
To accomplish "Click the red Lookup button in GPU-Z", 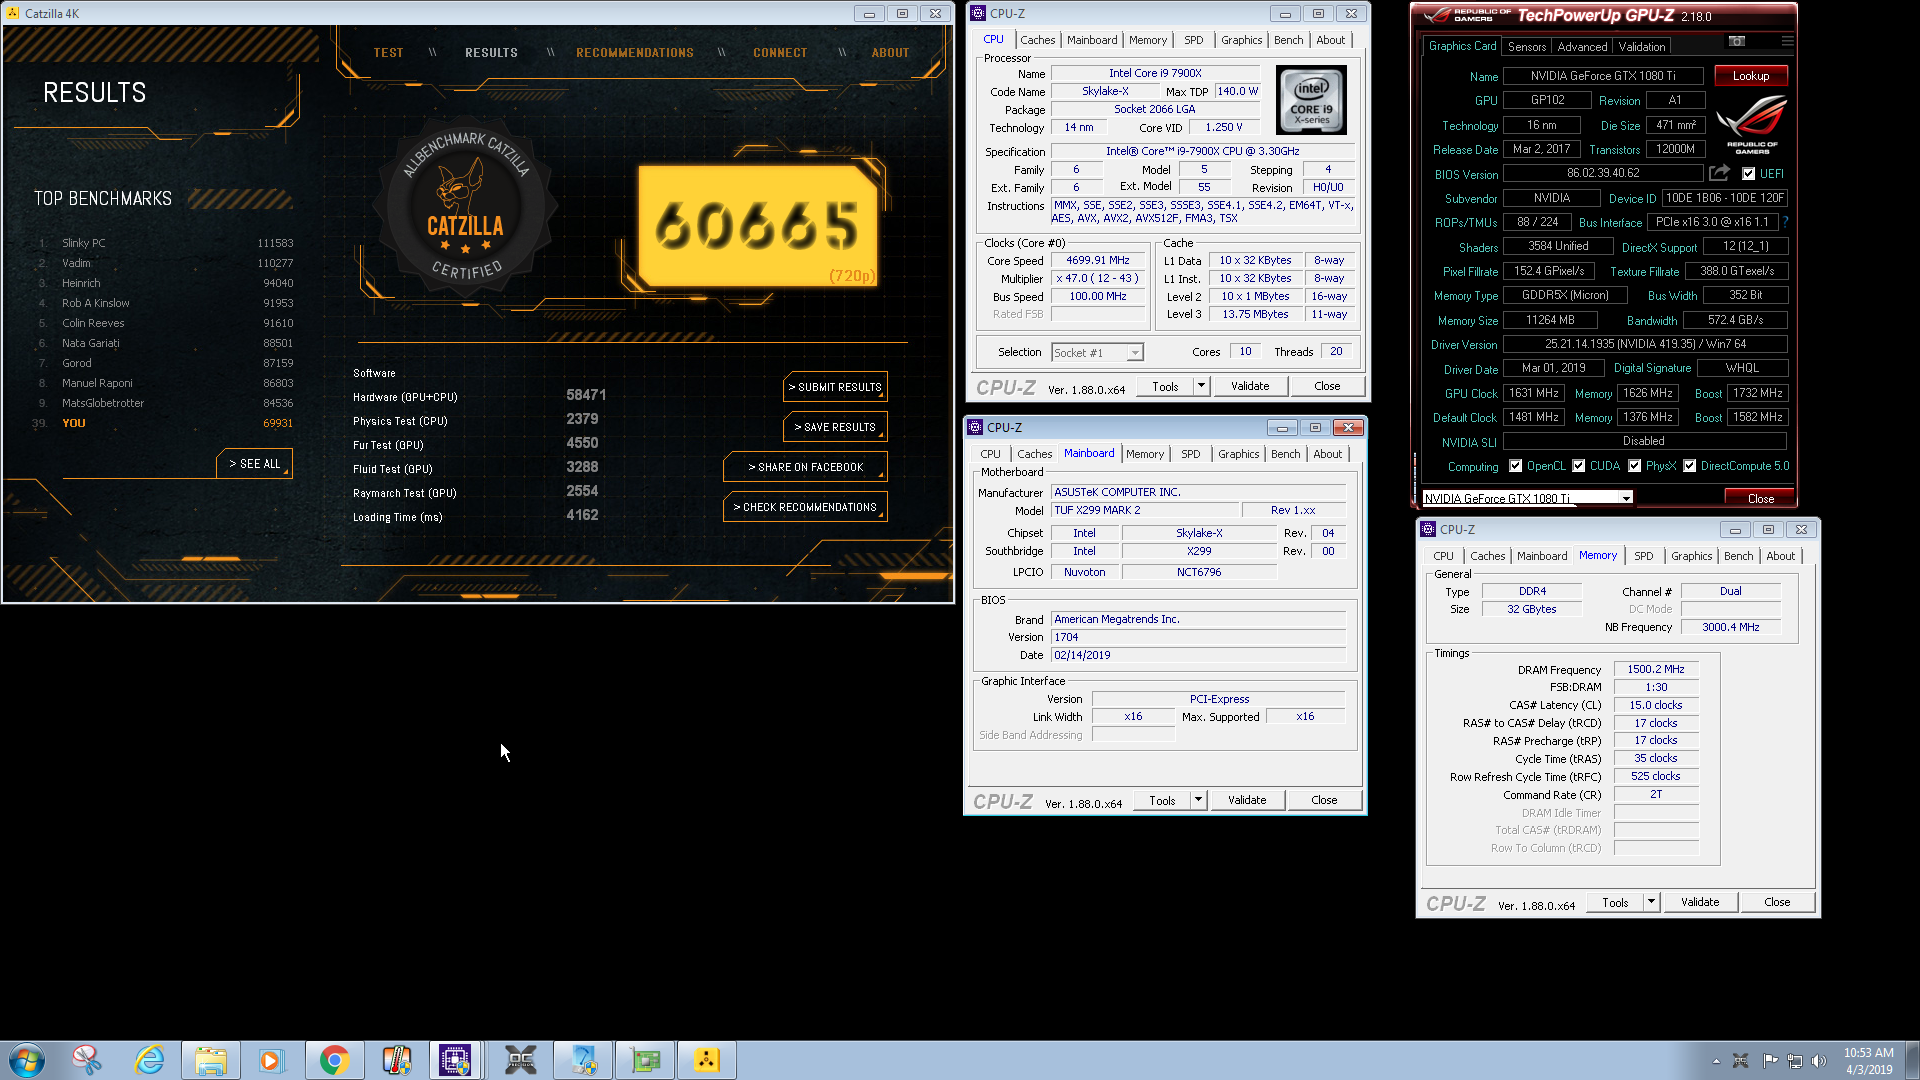I will point(1751,76).
